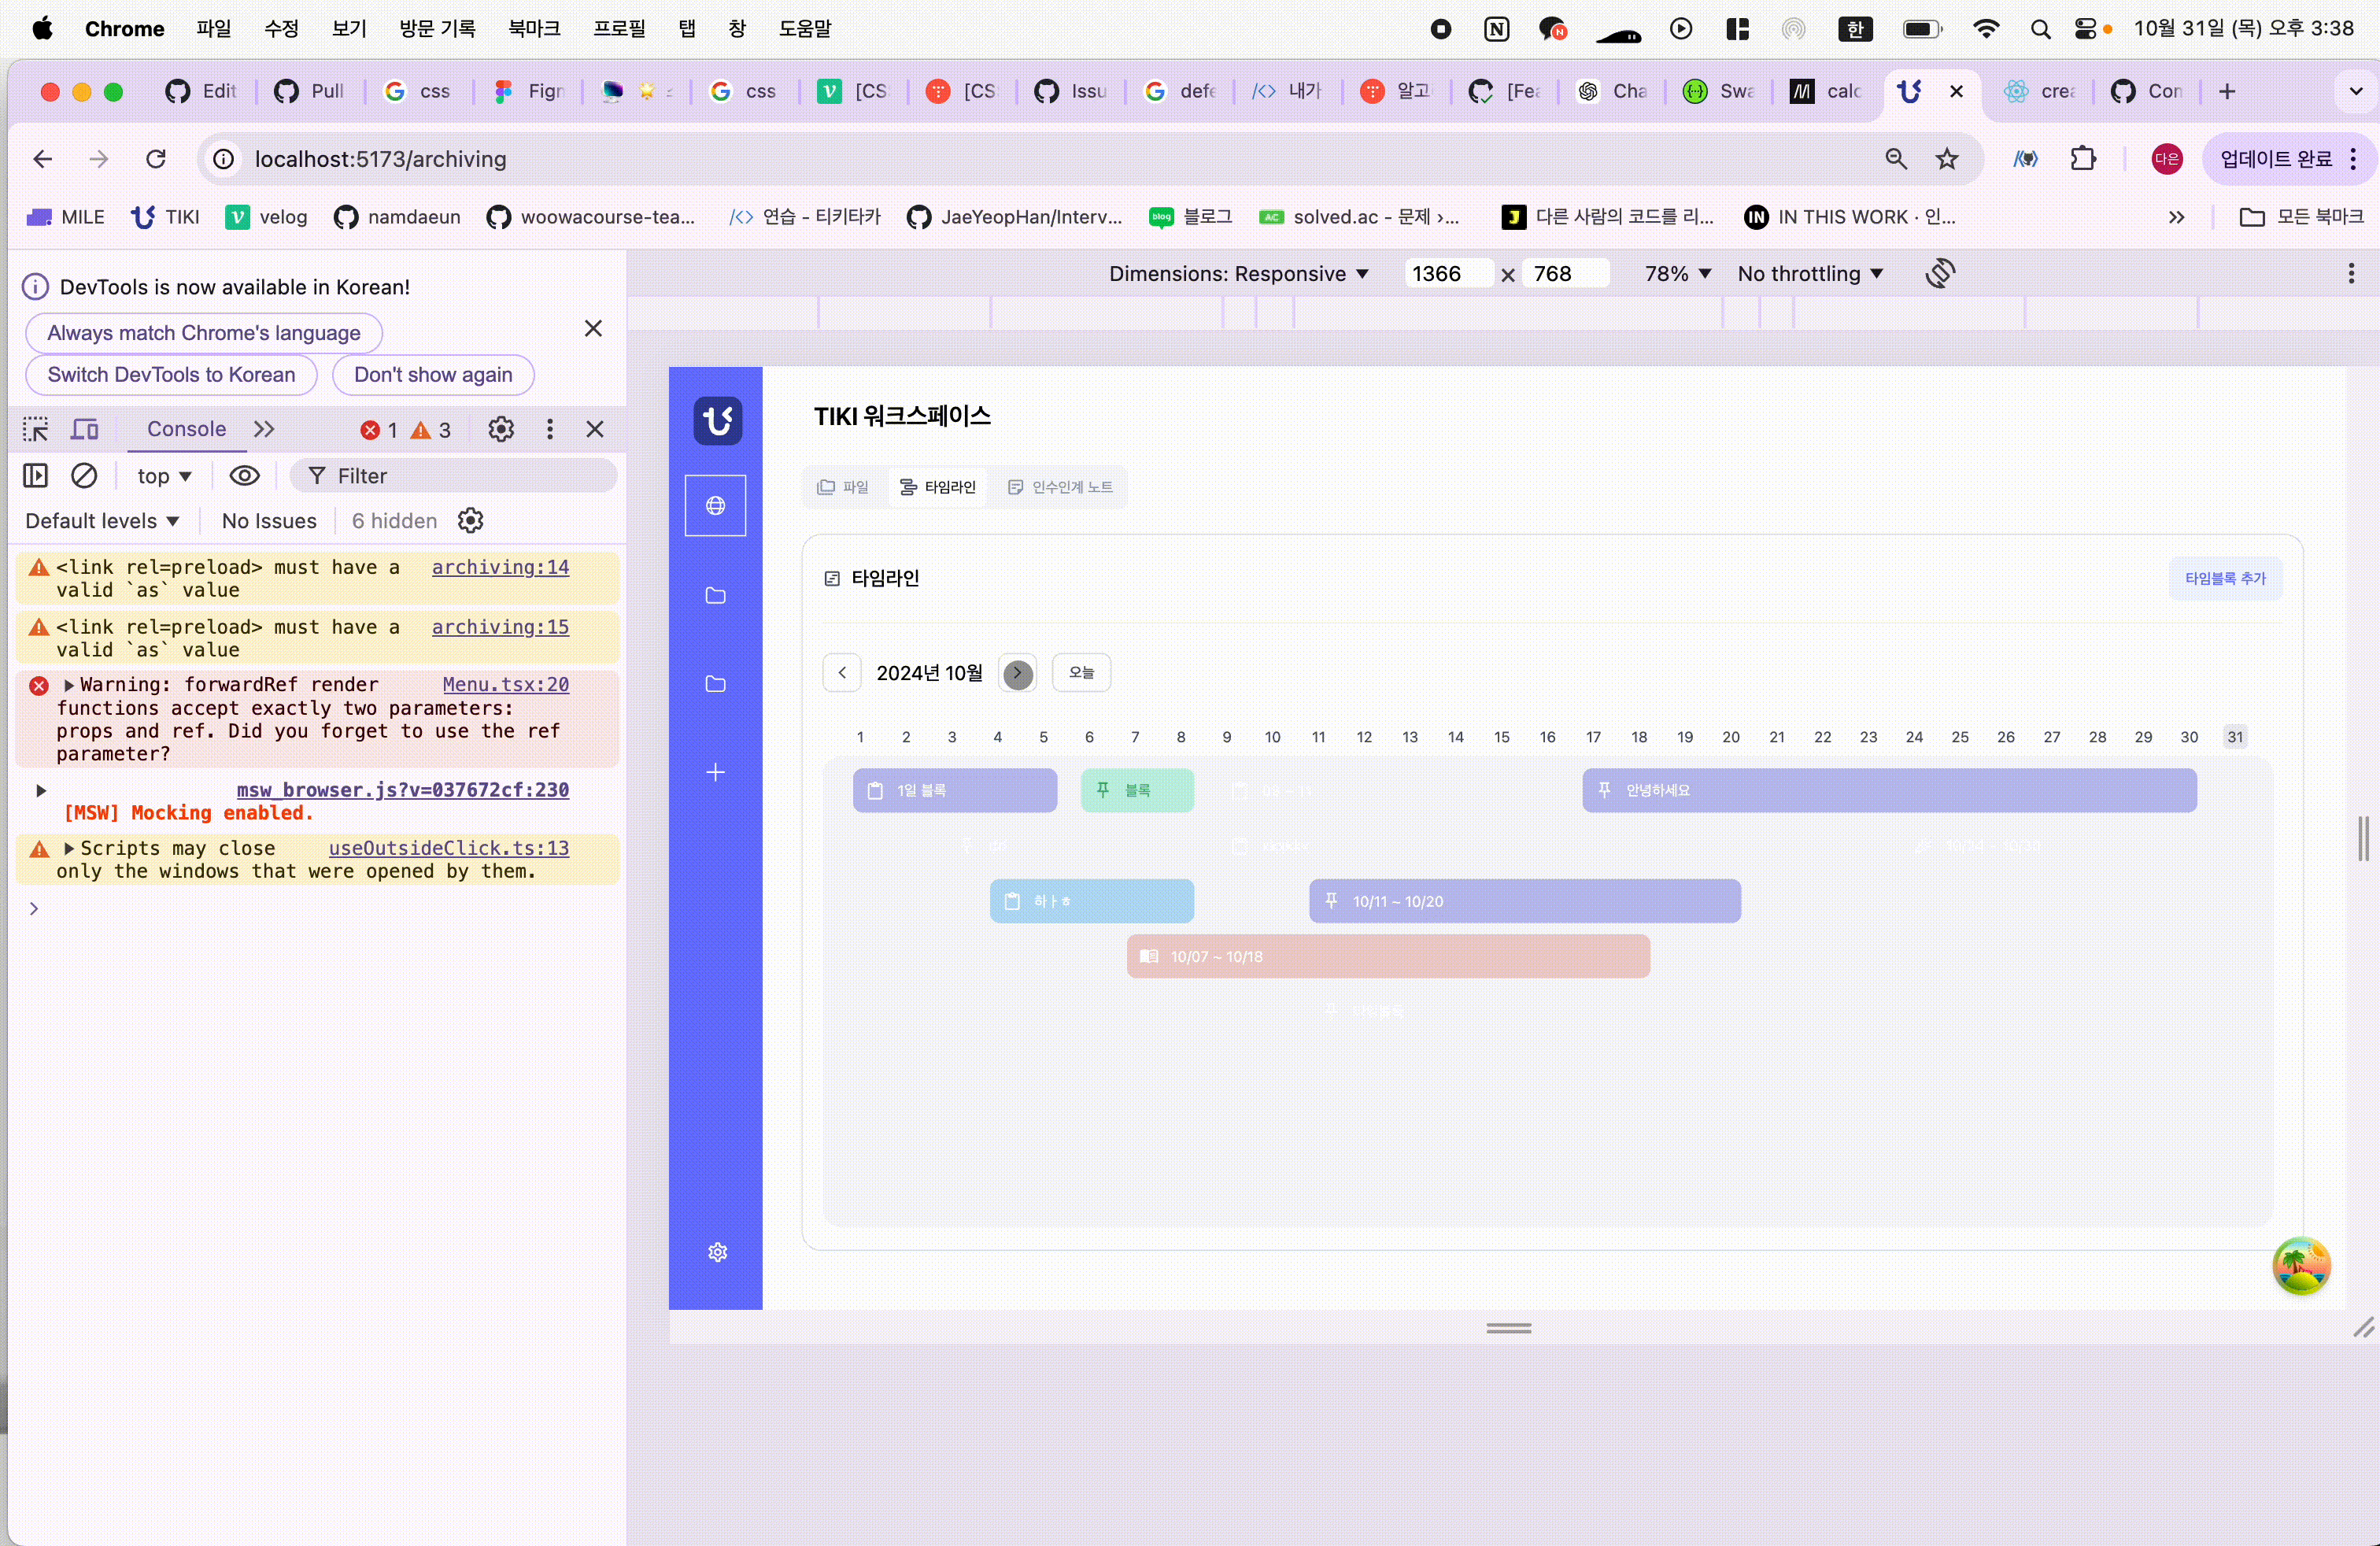The height and width of the screenshot is (1546, 2380).
Task: Expand the Default levels dropdown
Action: click(x=102, y=521)
